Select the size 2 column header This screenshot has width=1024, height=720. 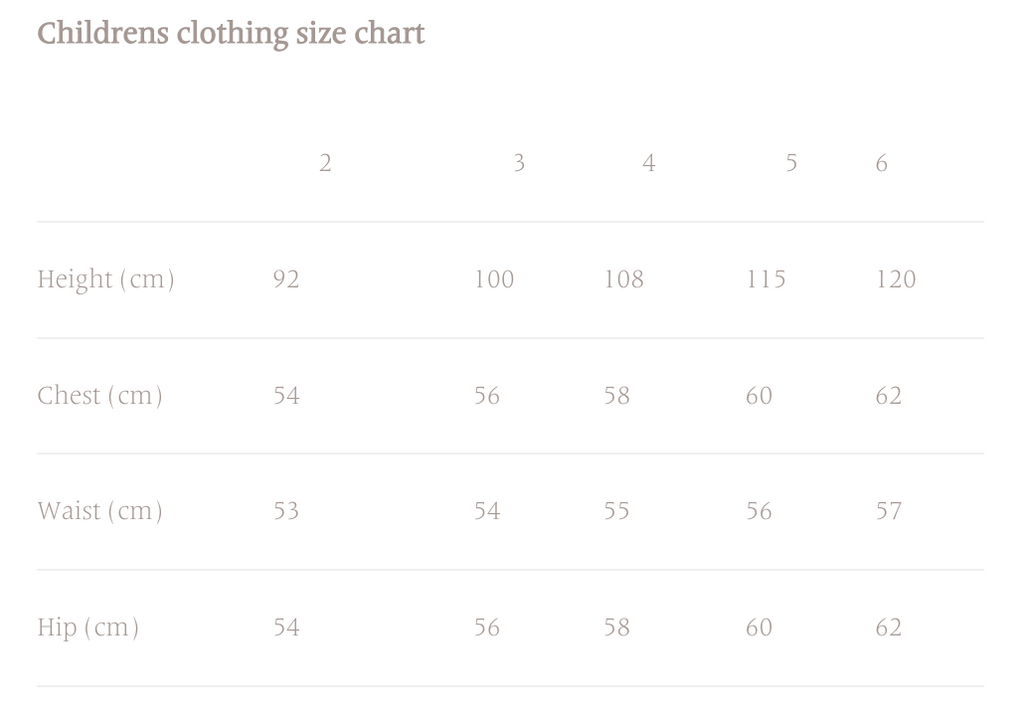pos(325,163)
